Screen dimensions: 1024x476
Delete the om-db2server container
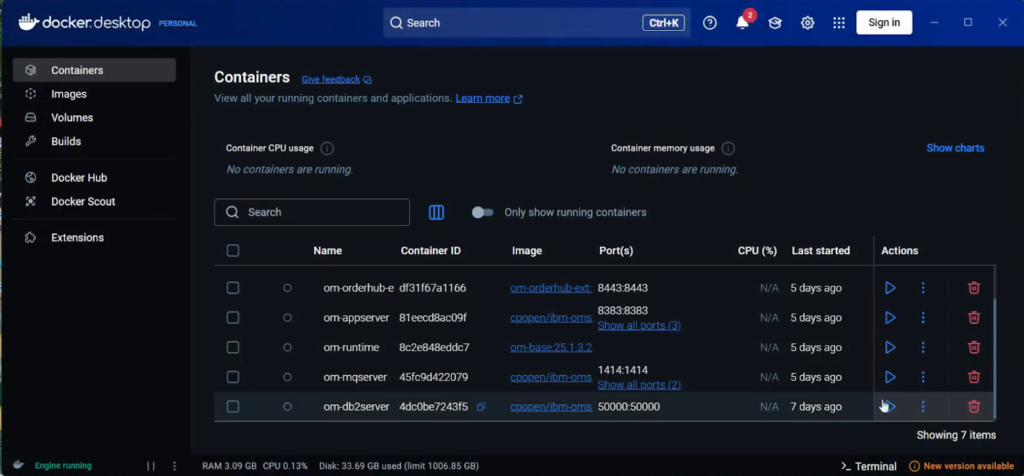[x=973, y=407]
